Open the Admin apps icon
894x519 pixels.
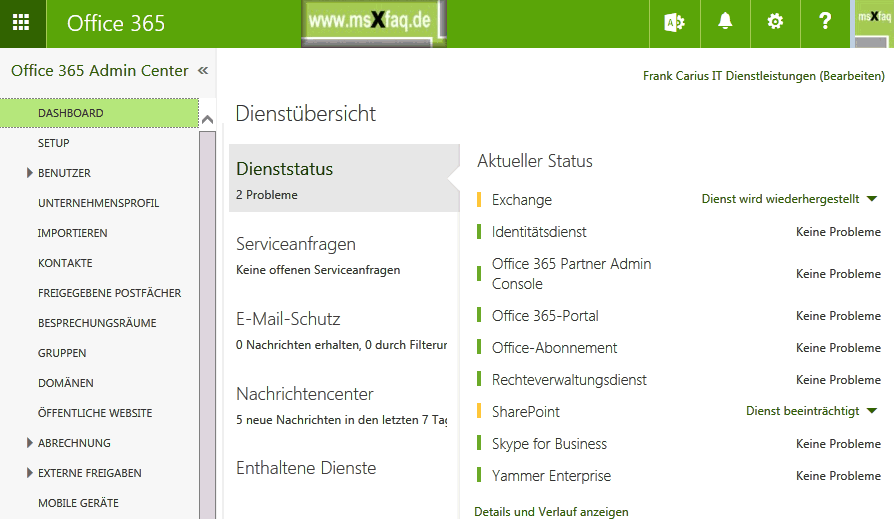(674, 23)
